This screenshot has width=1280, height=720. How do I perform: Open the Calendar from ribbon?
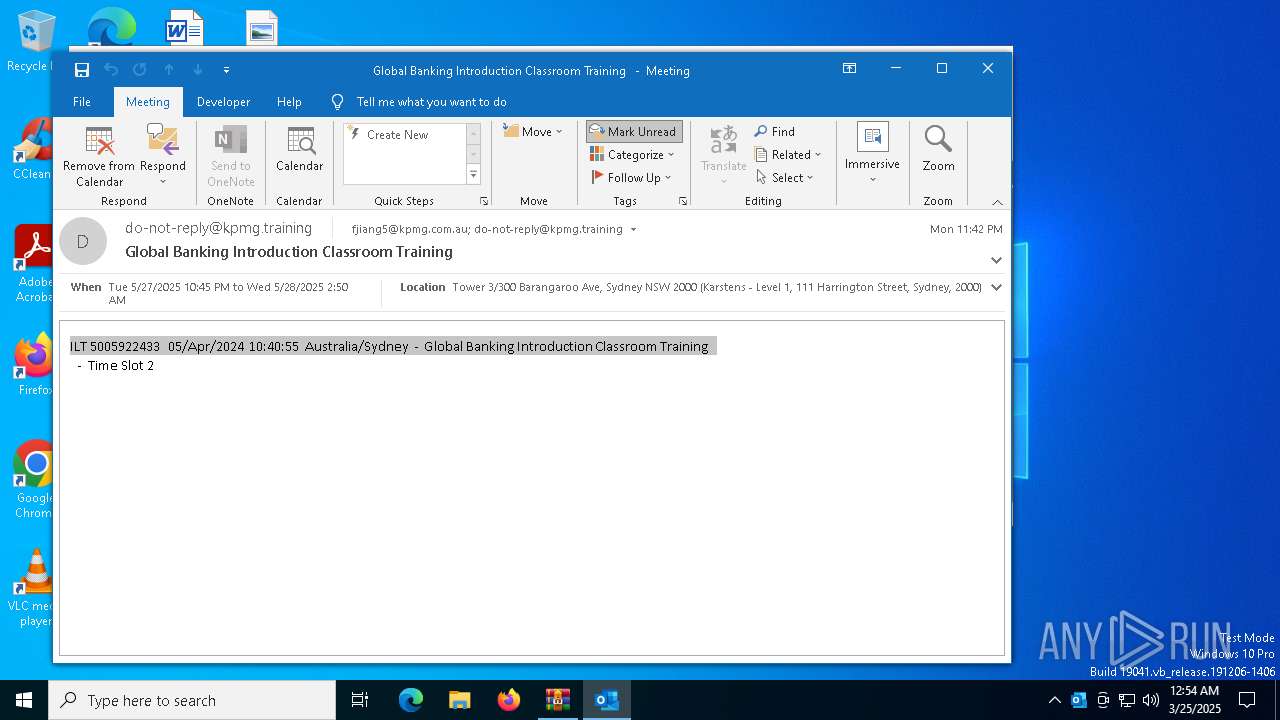click(x=300, y=150)
